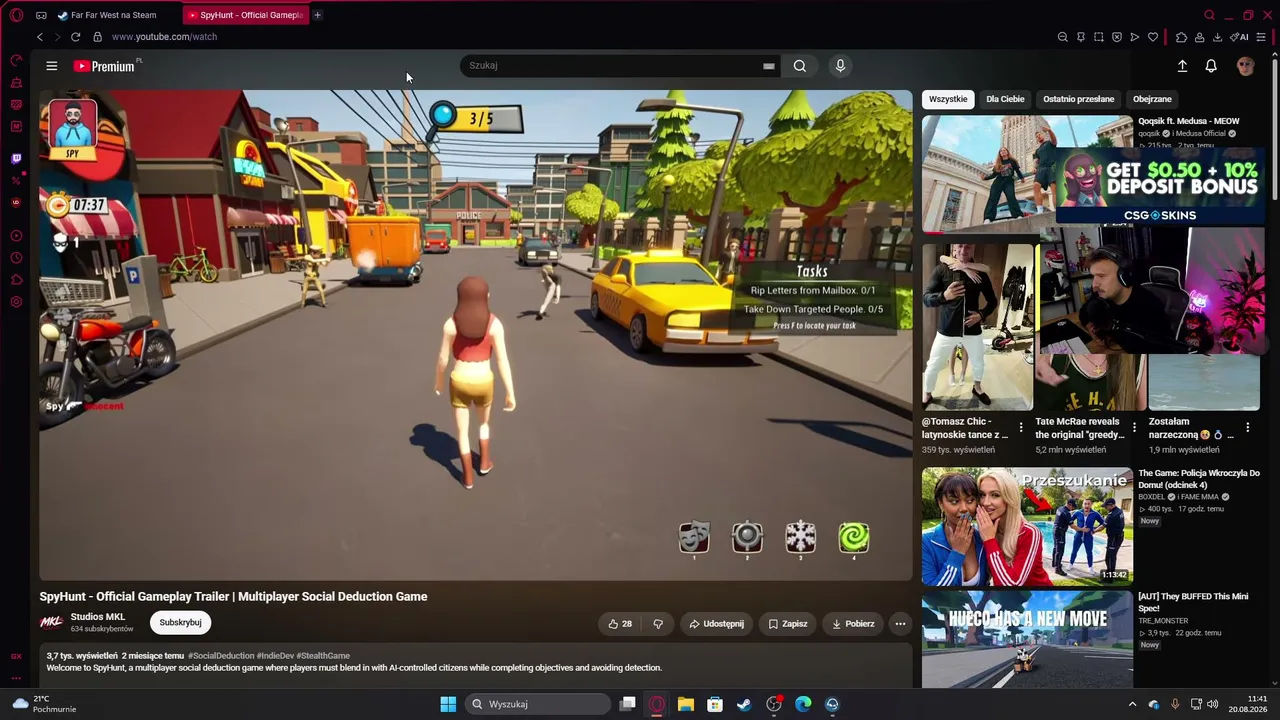
Task: Open the #StealthGame hashtag link
Action: pyautogui.click(x=323, y=656)
